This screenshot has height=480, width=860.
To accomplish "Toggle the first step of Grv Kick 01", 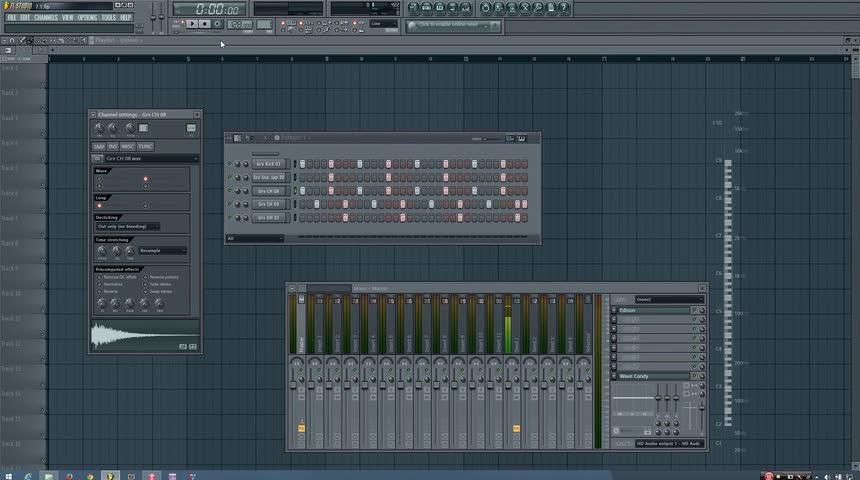I will point(303,164).
